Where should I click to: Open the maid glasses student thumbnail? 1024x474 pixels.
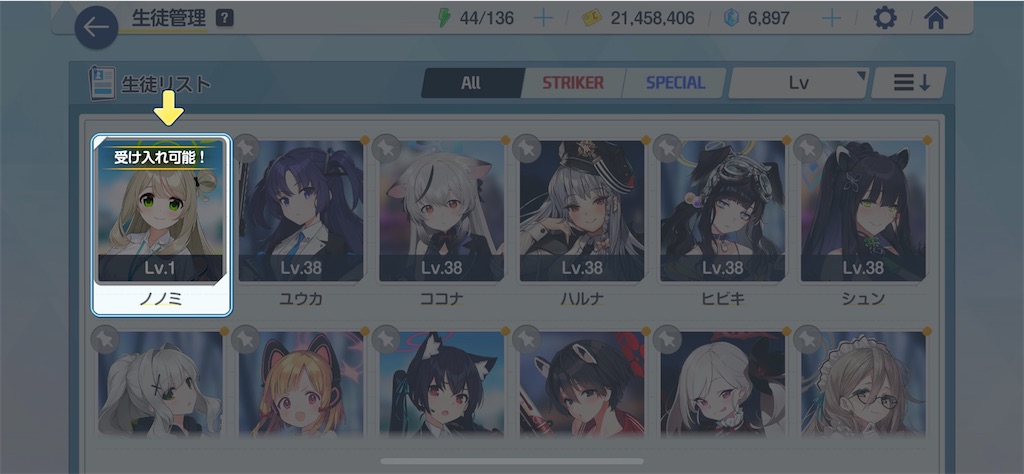[863, 383]
